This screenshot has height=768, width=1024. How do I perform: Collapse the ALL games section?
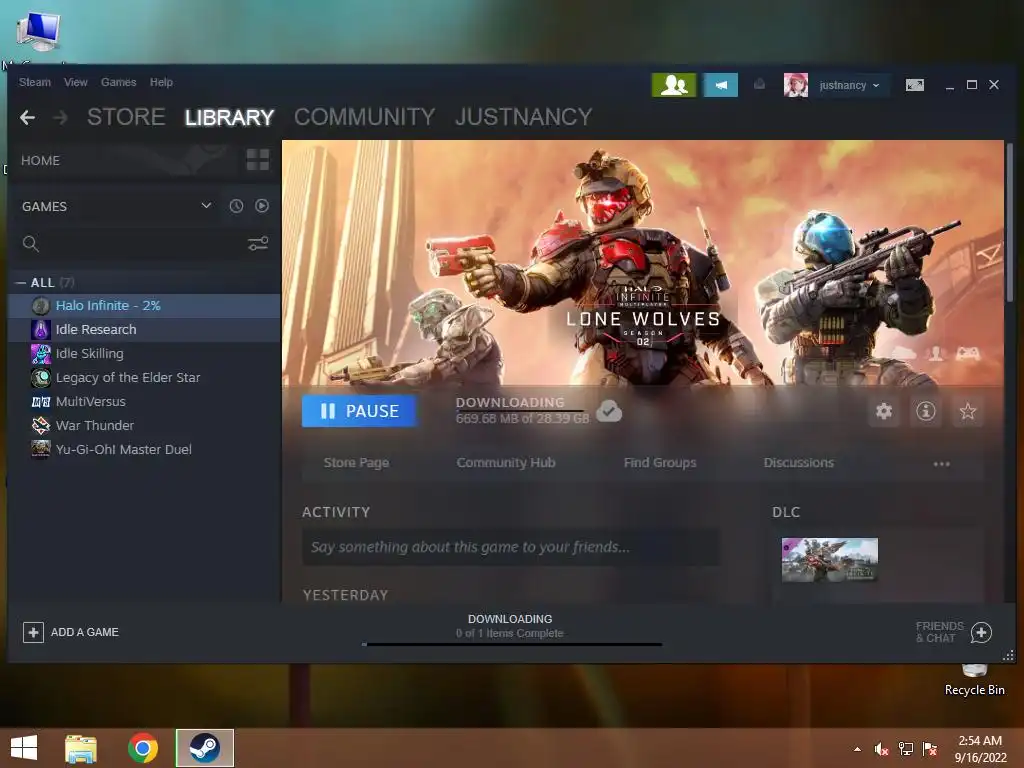click(x=21, y=283)
